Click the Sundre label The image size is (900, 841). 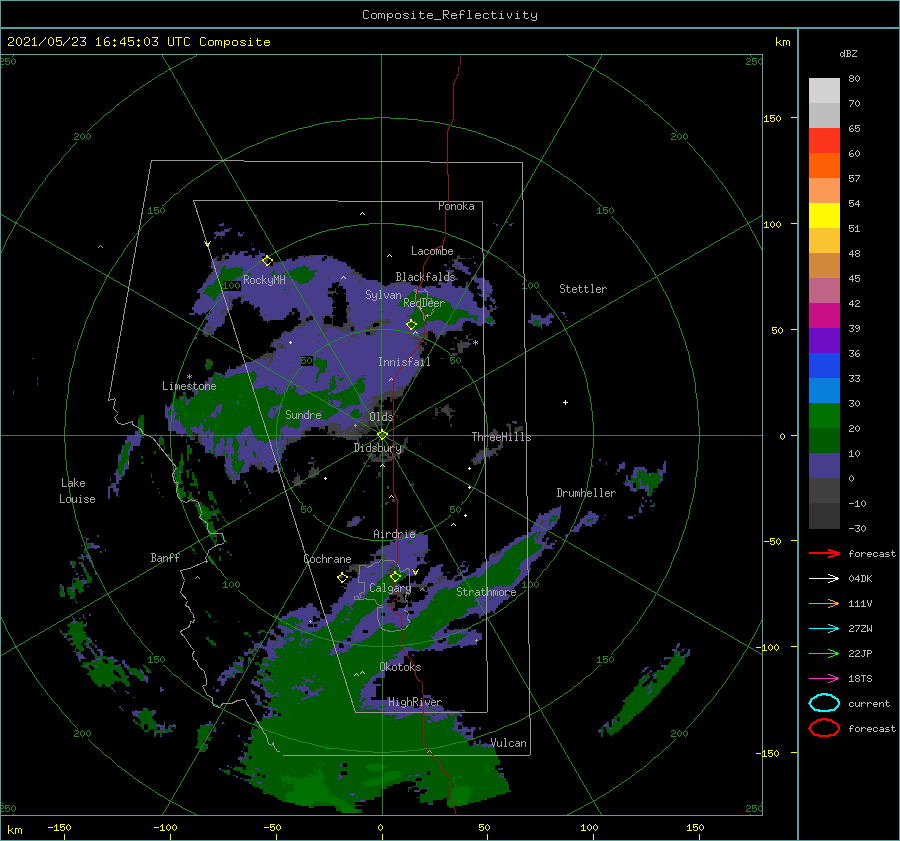[303, 414]
